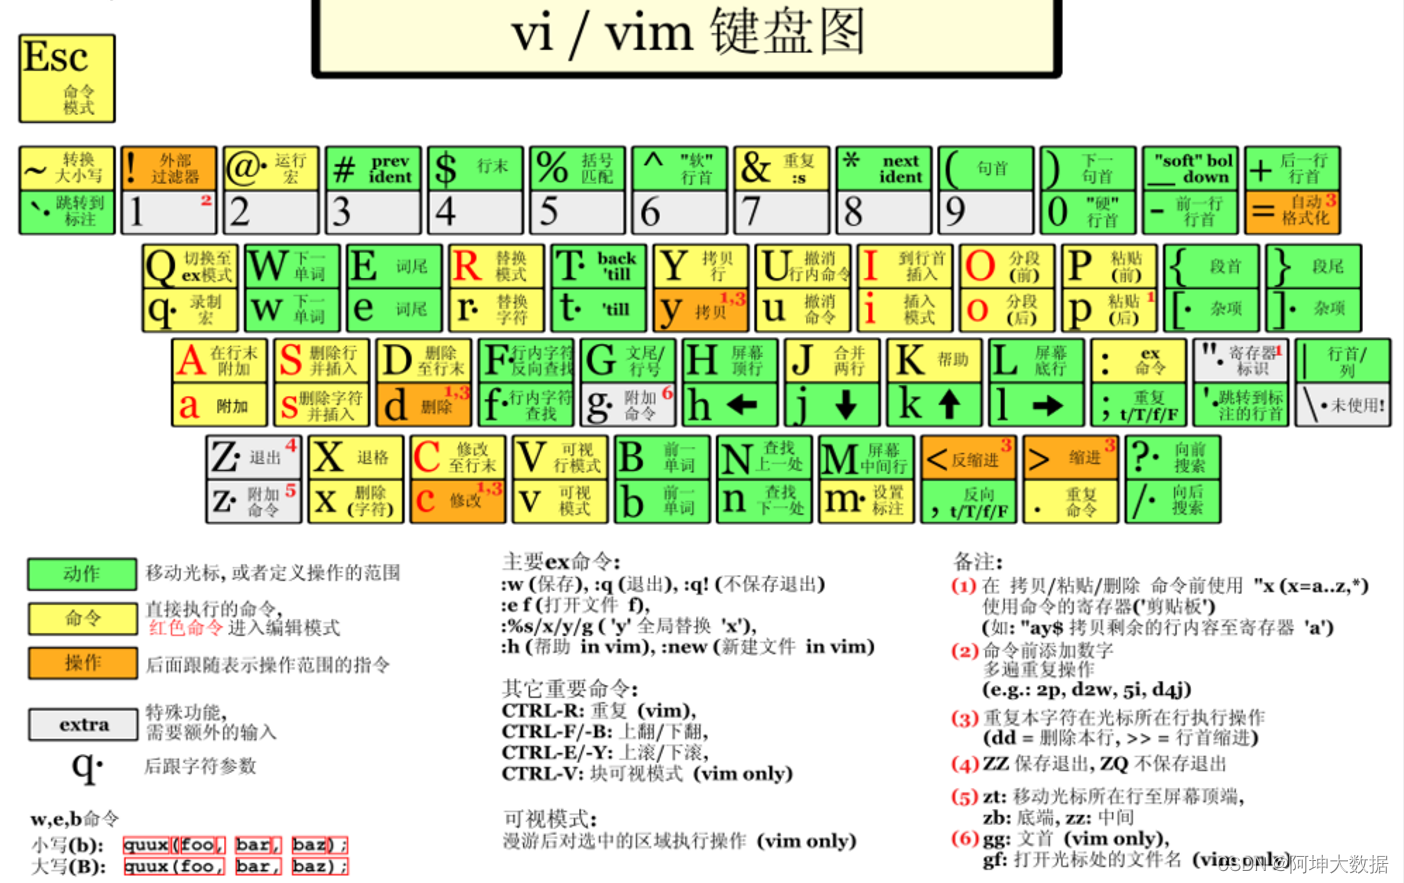Click the 'vi / vim 键盘图' title

coord(688,32)
